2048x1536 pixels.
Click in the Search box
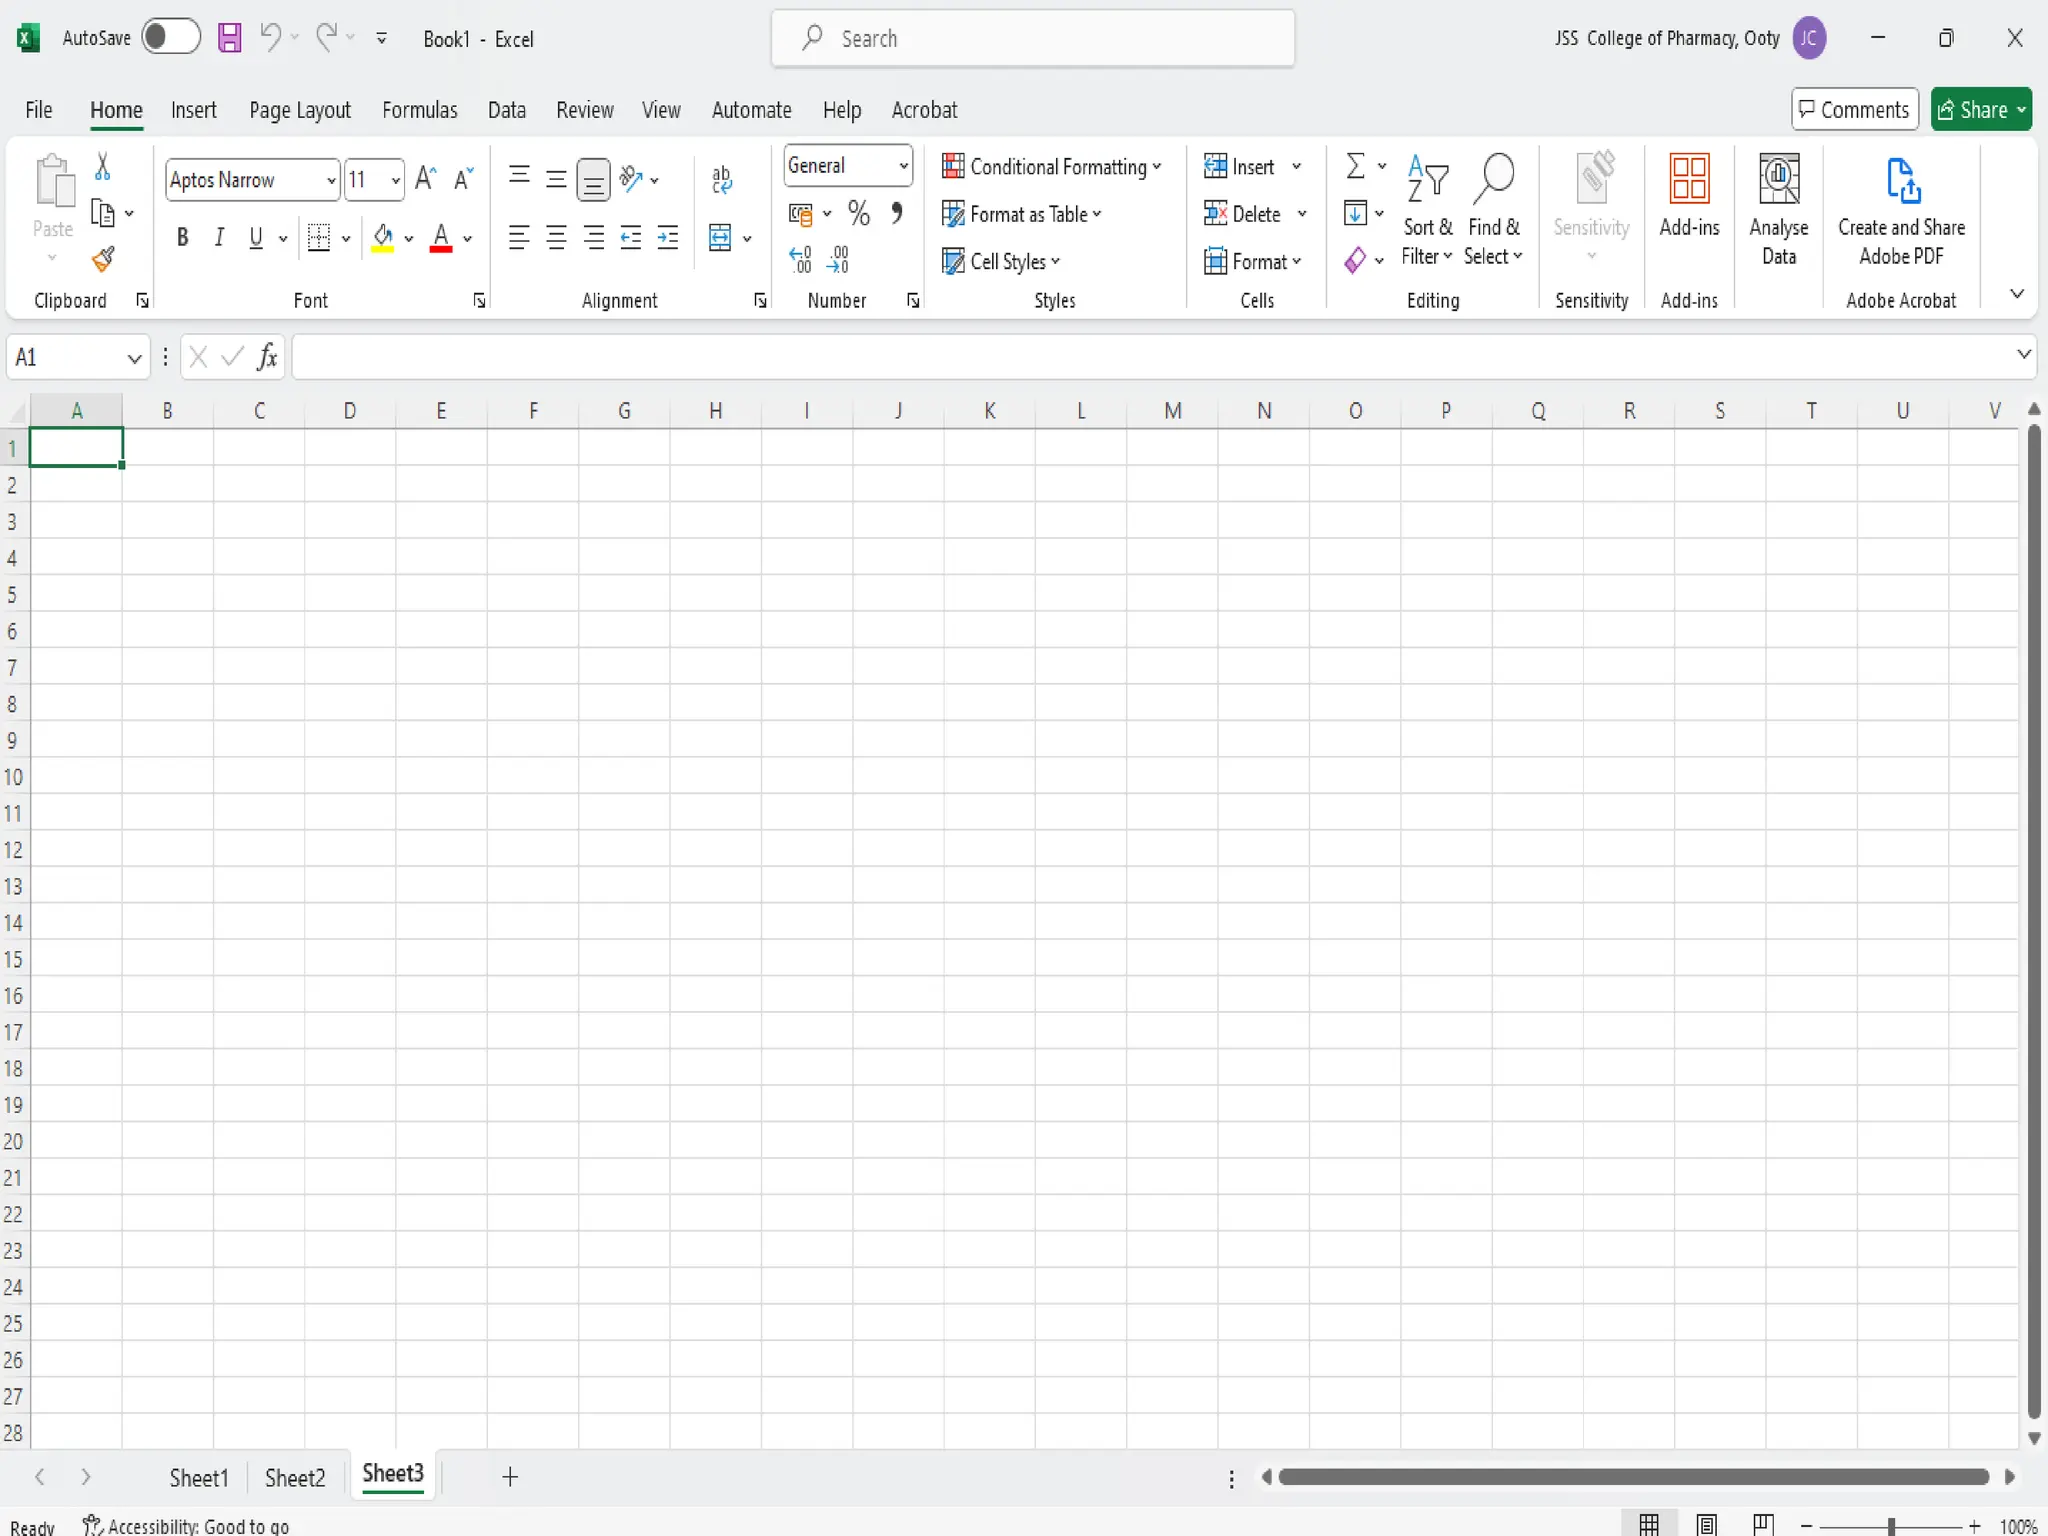click(1032, 39)
